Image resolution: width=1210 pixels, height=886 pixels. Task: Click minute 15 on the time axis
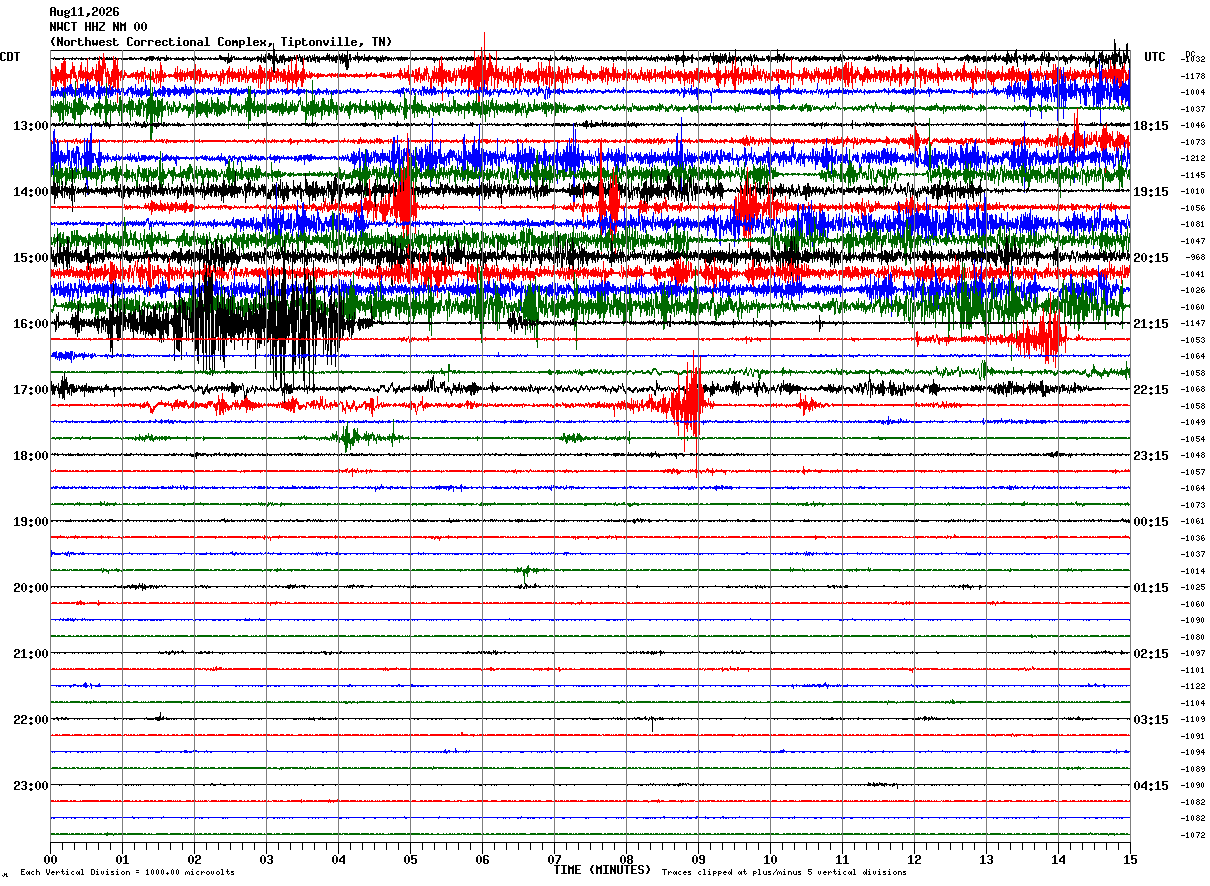1130,859
